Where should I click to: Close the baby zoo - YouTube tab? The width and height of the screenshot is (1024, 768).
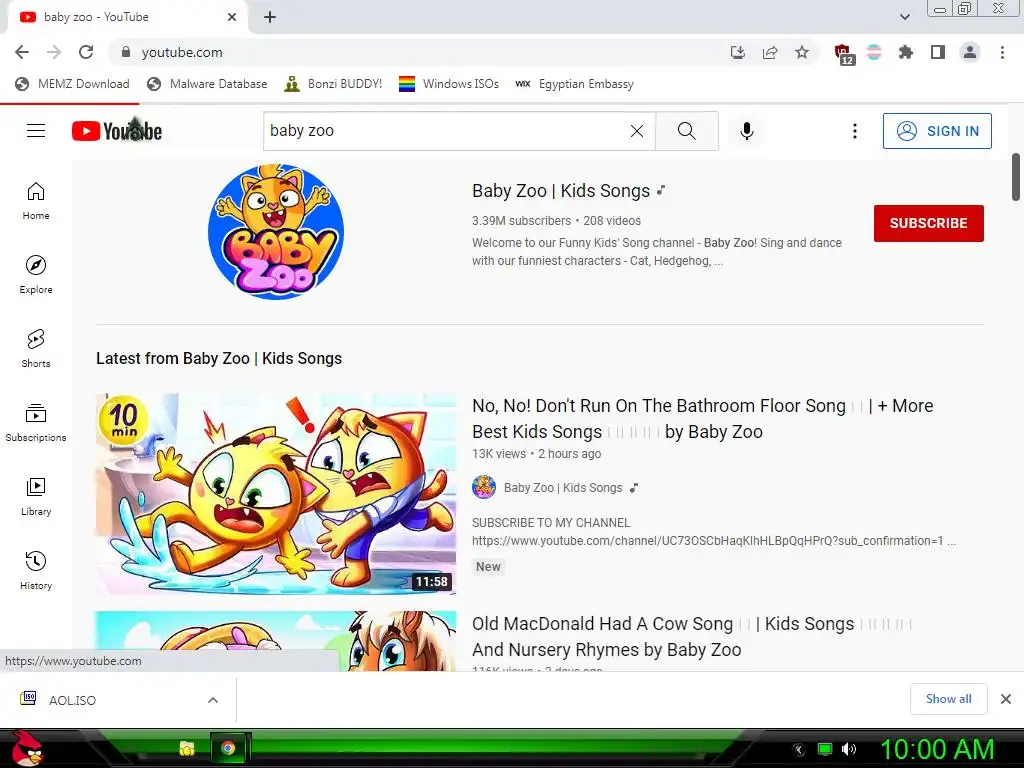pos(232,17)
